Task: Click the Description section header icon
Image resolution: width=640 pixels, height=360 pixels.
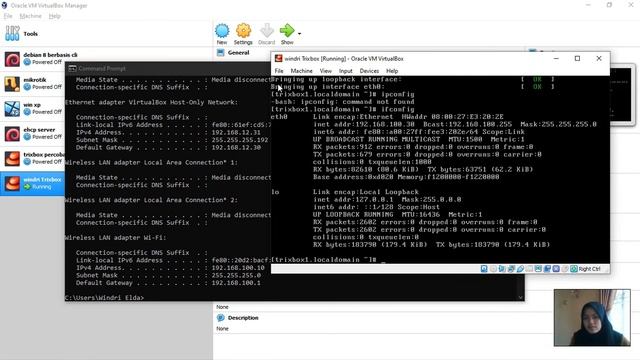Action: tap(221, 318)
